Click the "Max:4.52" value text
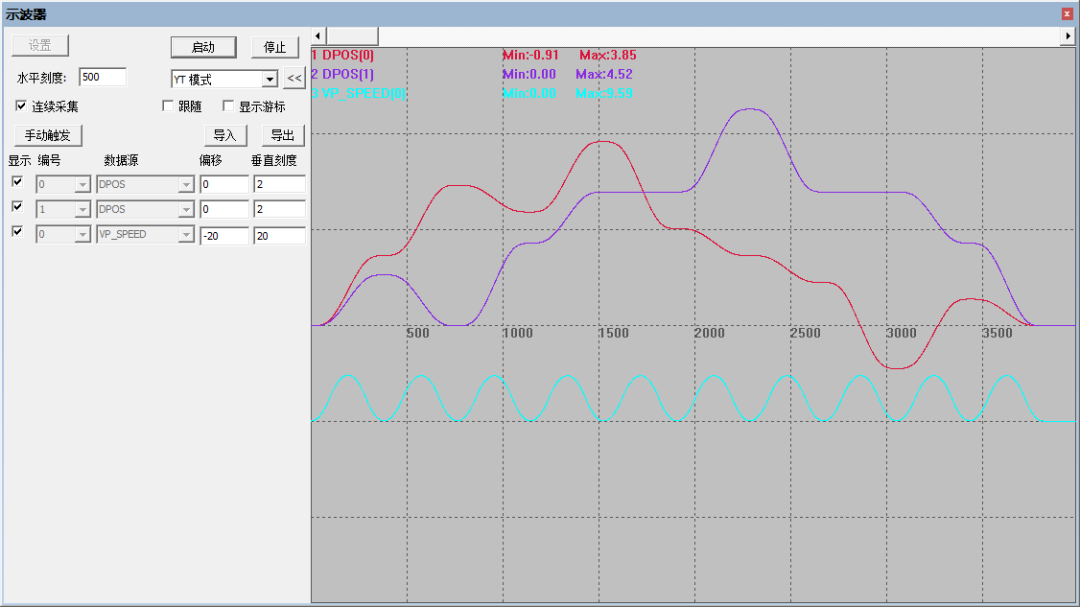 [604, 74]
